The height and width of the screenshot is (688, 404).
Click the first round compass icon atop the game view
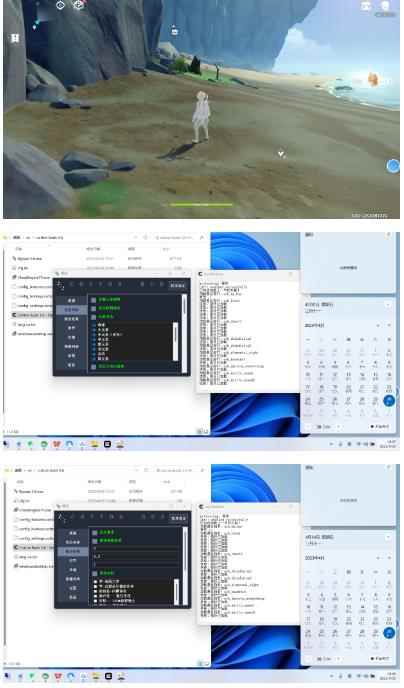pyautogui.click(x=60, y=5)
